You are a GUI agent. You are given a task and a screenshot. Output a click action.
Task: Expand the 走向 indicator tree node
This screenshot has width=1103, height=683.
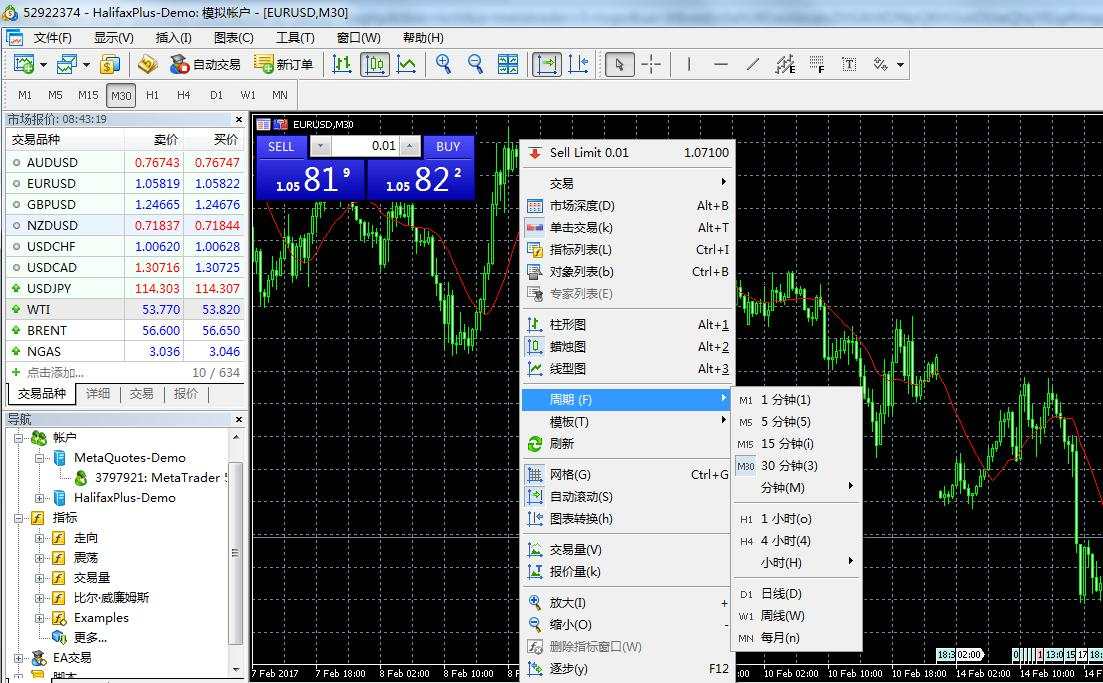click(40, 538)
